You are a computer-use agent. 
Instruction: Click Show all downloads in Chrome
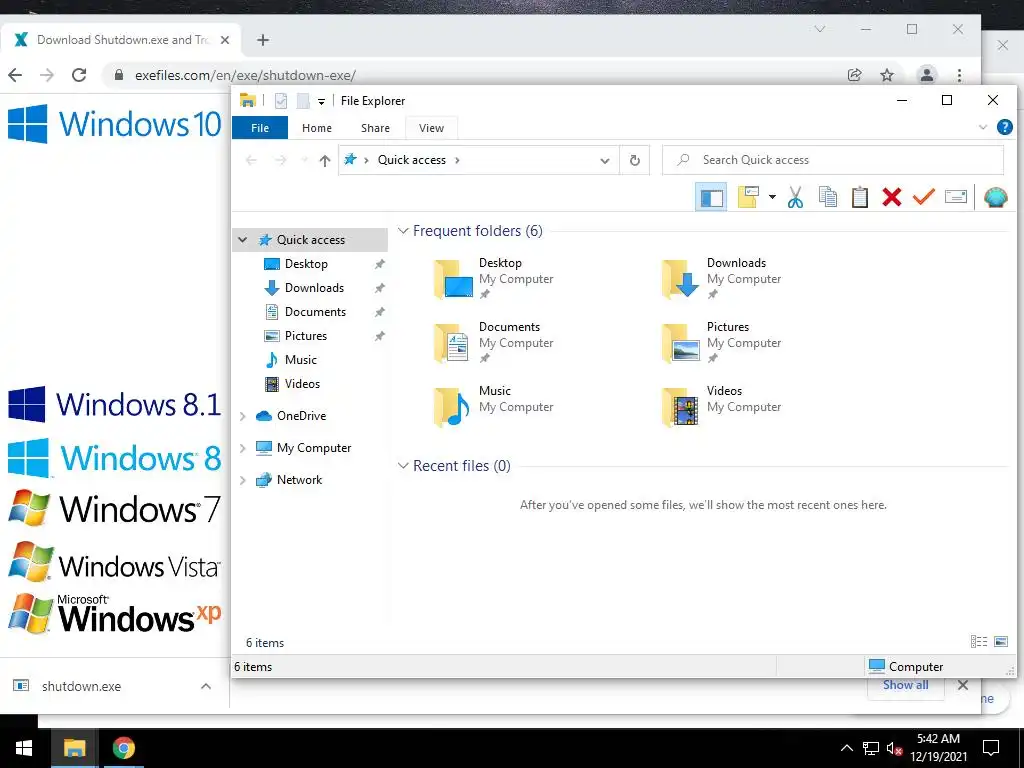(905, 685)
